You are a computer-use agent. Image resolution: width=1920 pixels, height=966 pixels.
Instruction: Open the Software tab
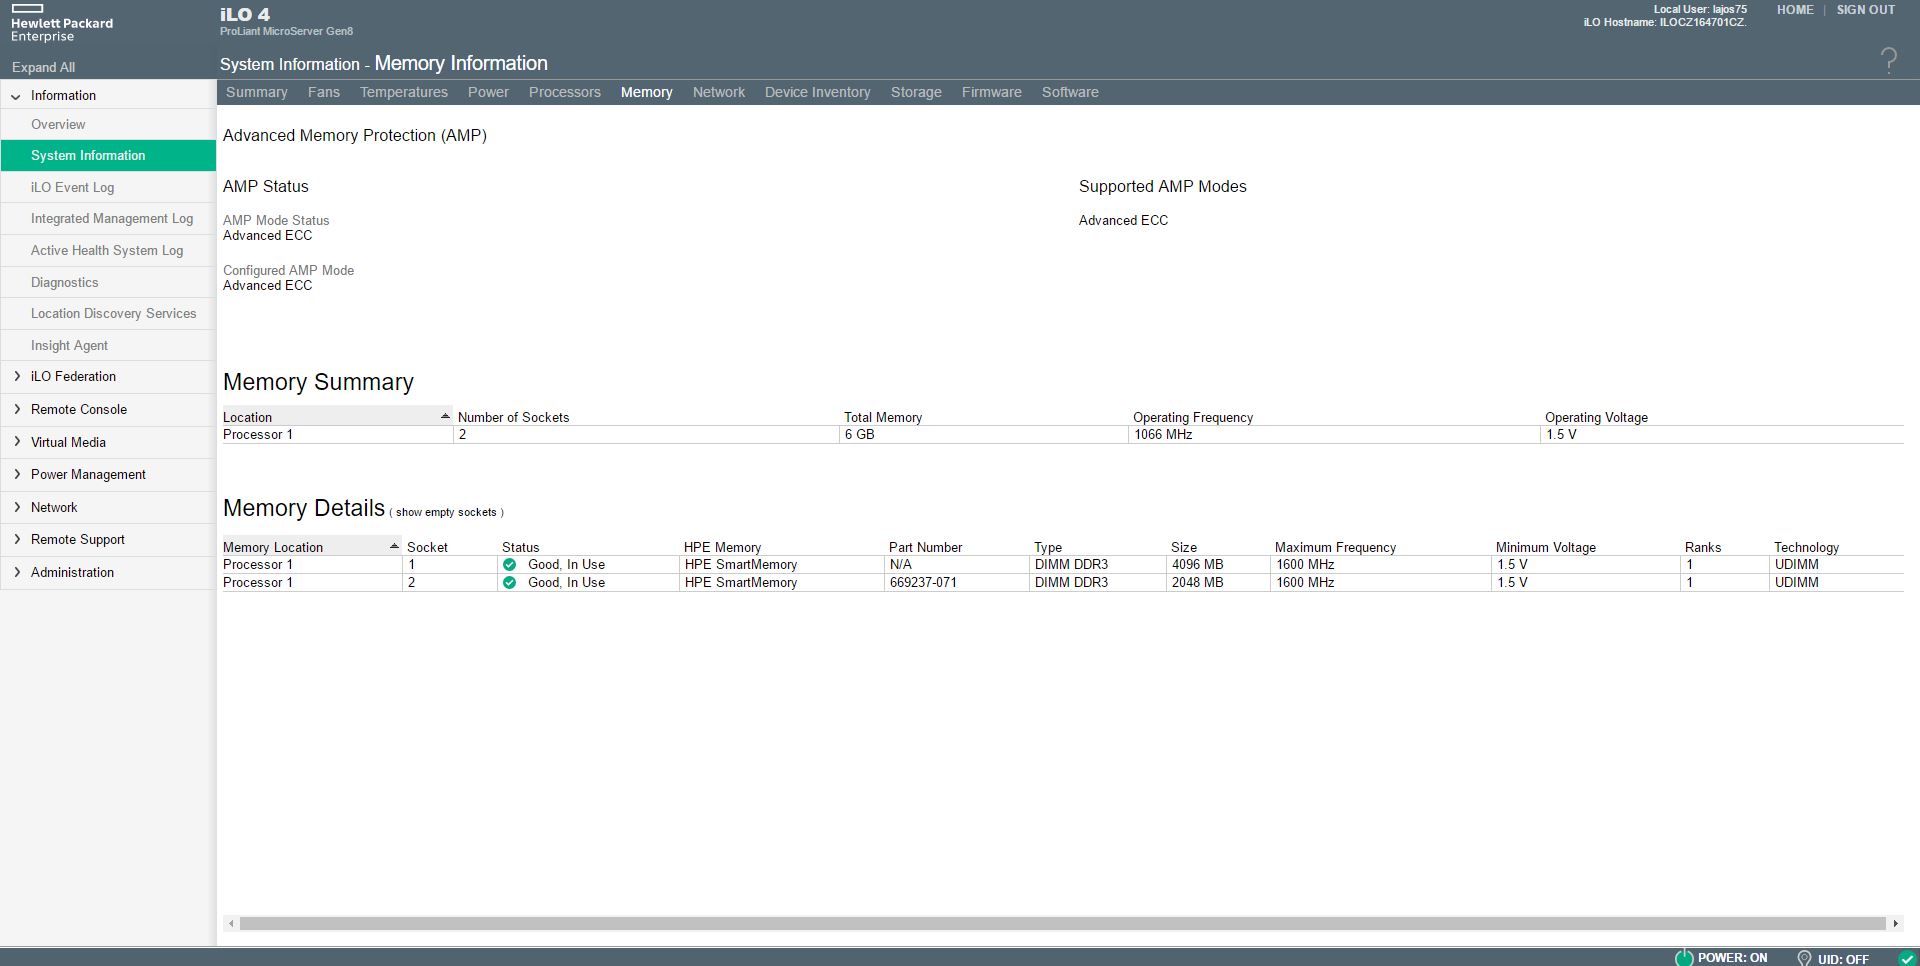[x=1070, y=92]
